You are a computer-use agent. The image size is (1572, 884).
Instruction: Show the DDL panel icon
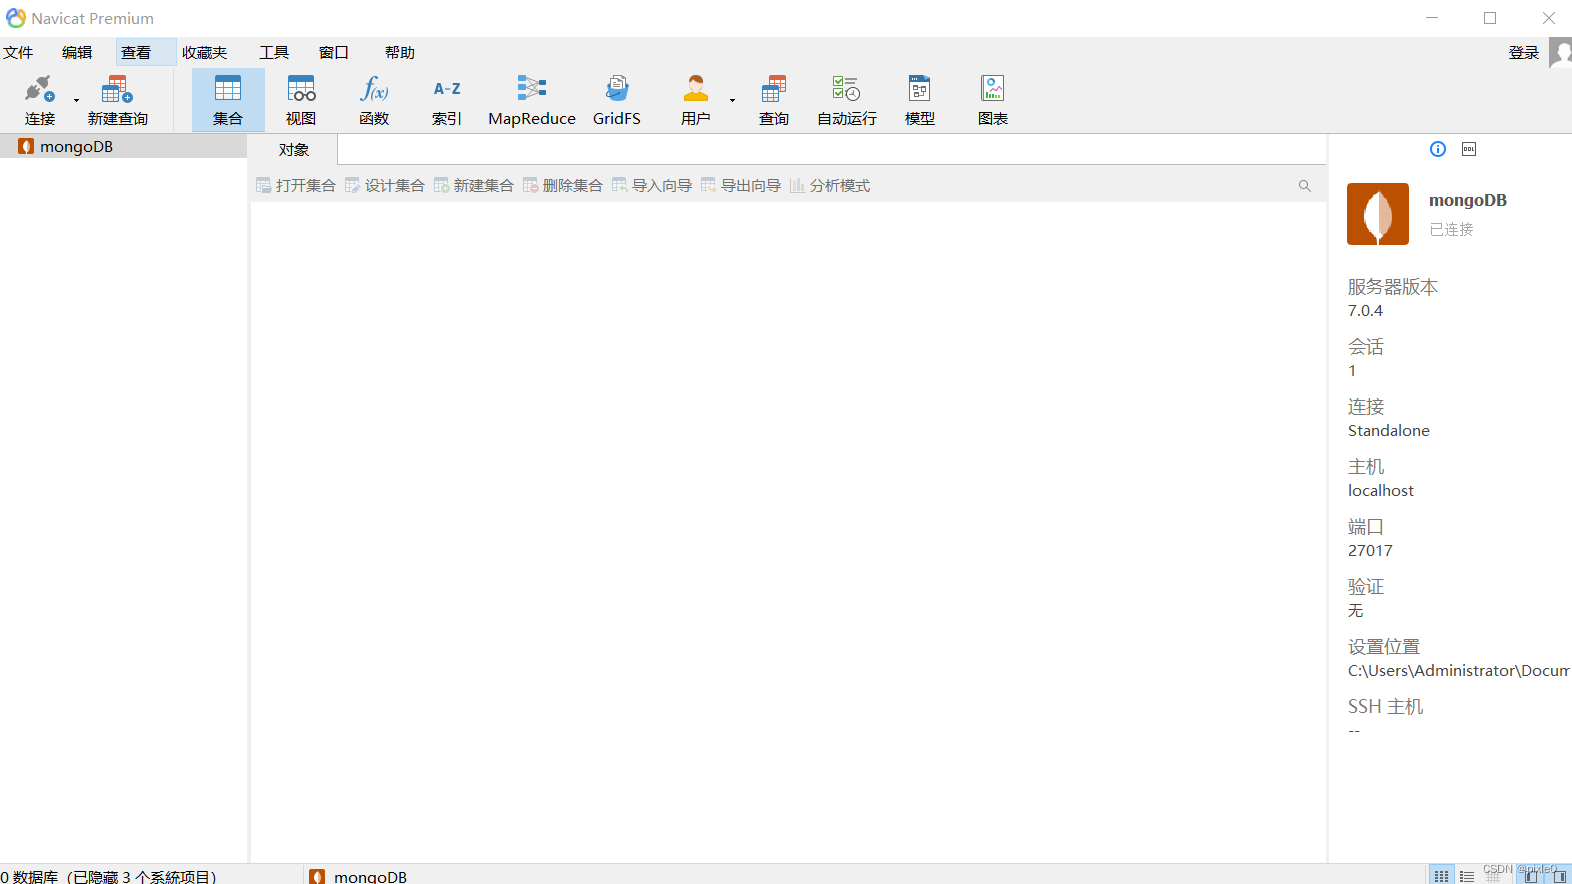pyautogui.click(x=1469, y=149)
